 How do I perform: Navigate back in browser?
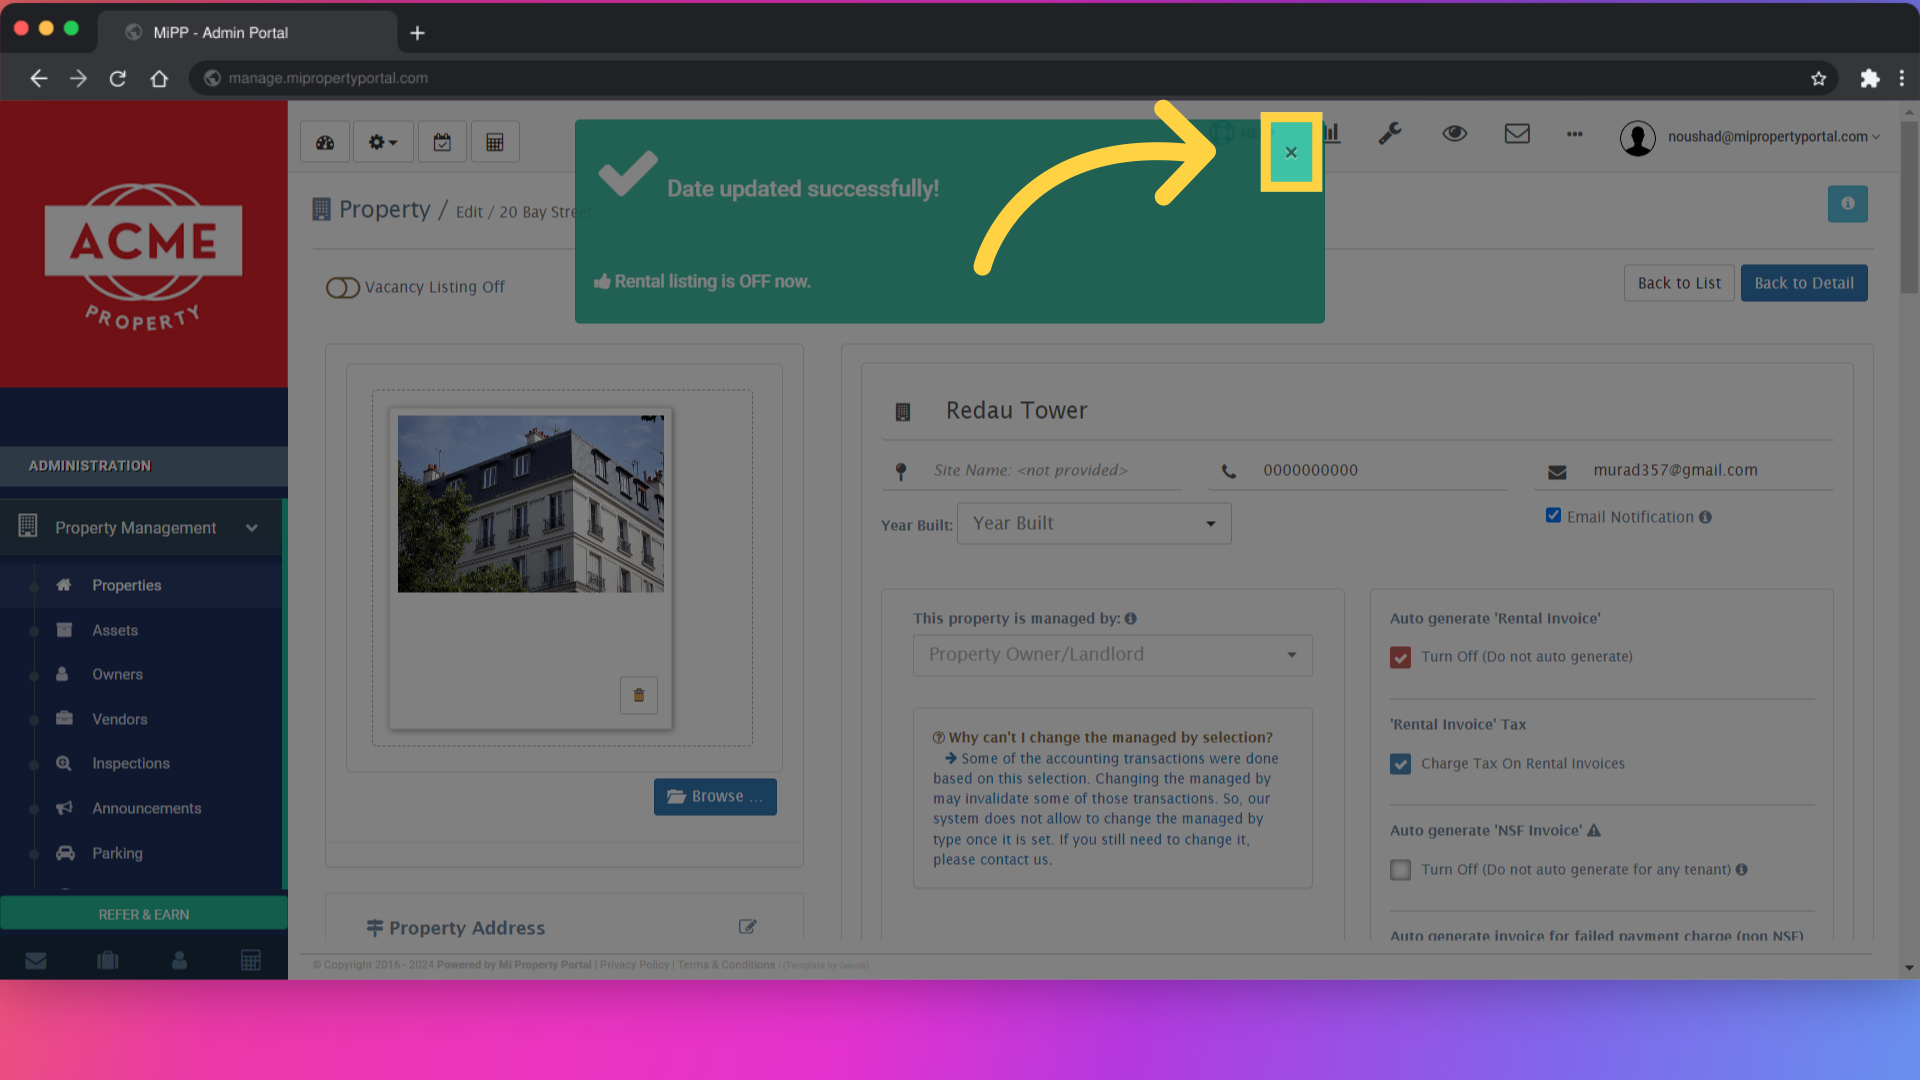38,78
